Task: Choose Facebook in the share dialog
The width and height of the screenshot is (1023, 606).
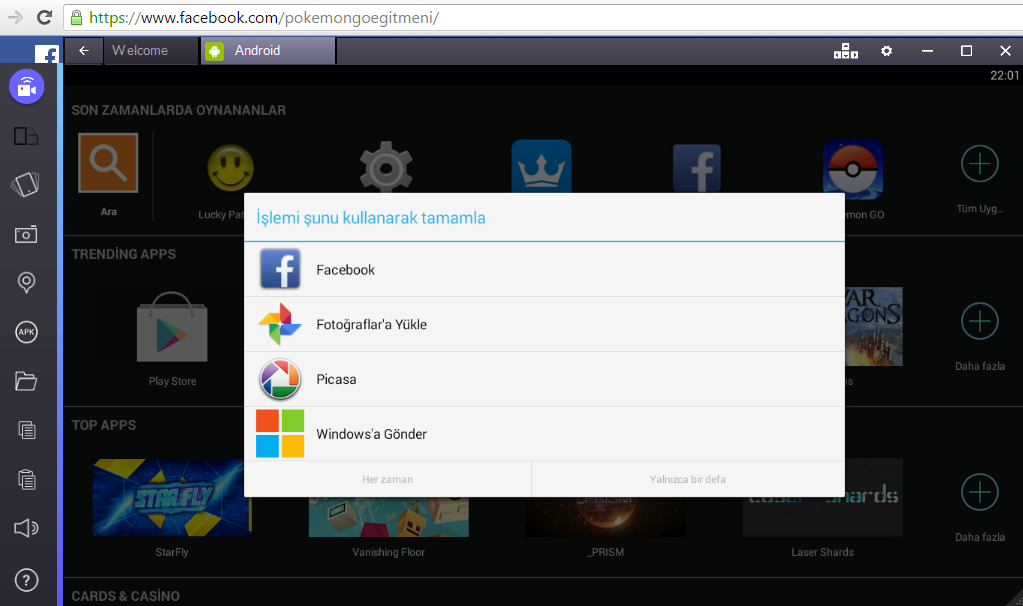Action: click(x=544, y=269)
